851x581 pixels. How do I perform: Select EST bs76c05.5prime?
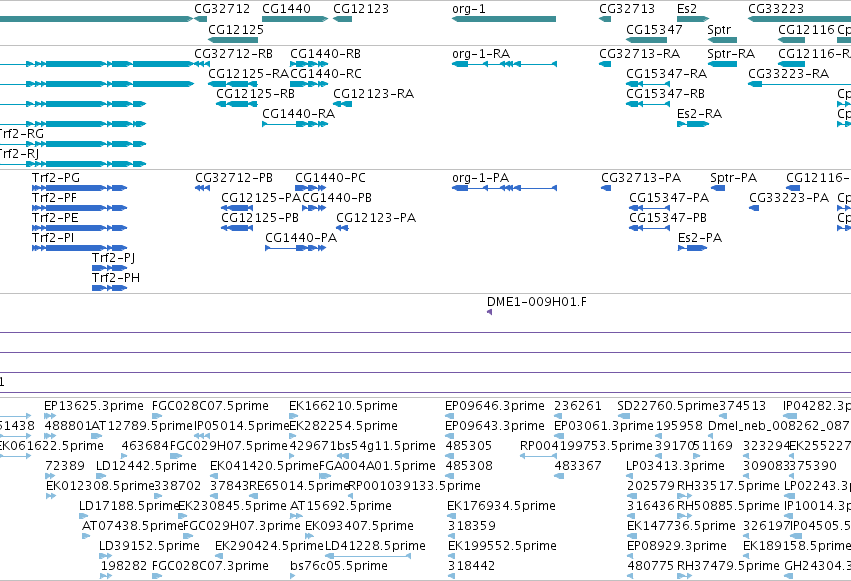pyautogui.click(x=339, y=567)
